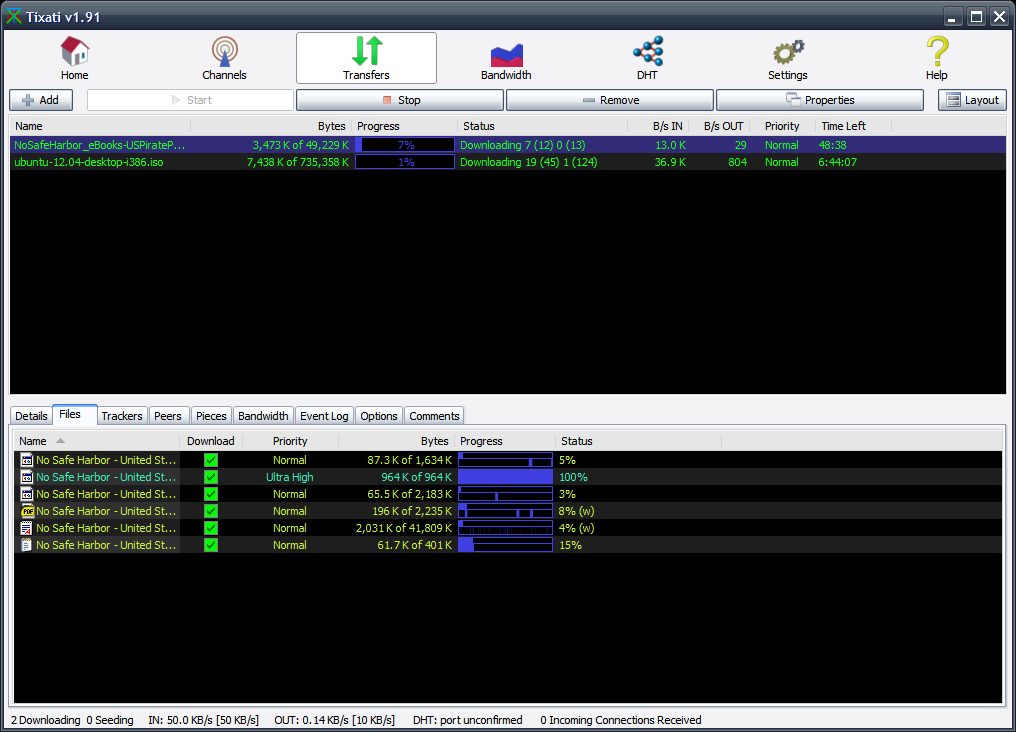Click '2 Downloading 0 Seeding' status text
Image resolution: width=1016 pixels, height=732 pixels.
(72, 720)
